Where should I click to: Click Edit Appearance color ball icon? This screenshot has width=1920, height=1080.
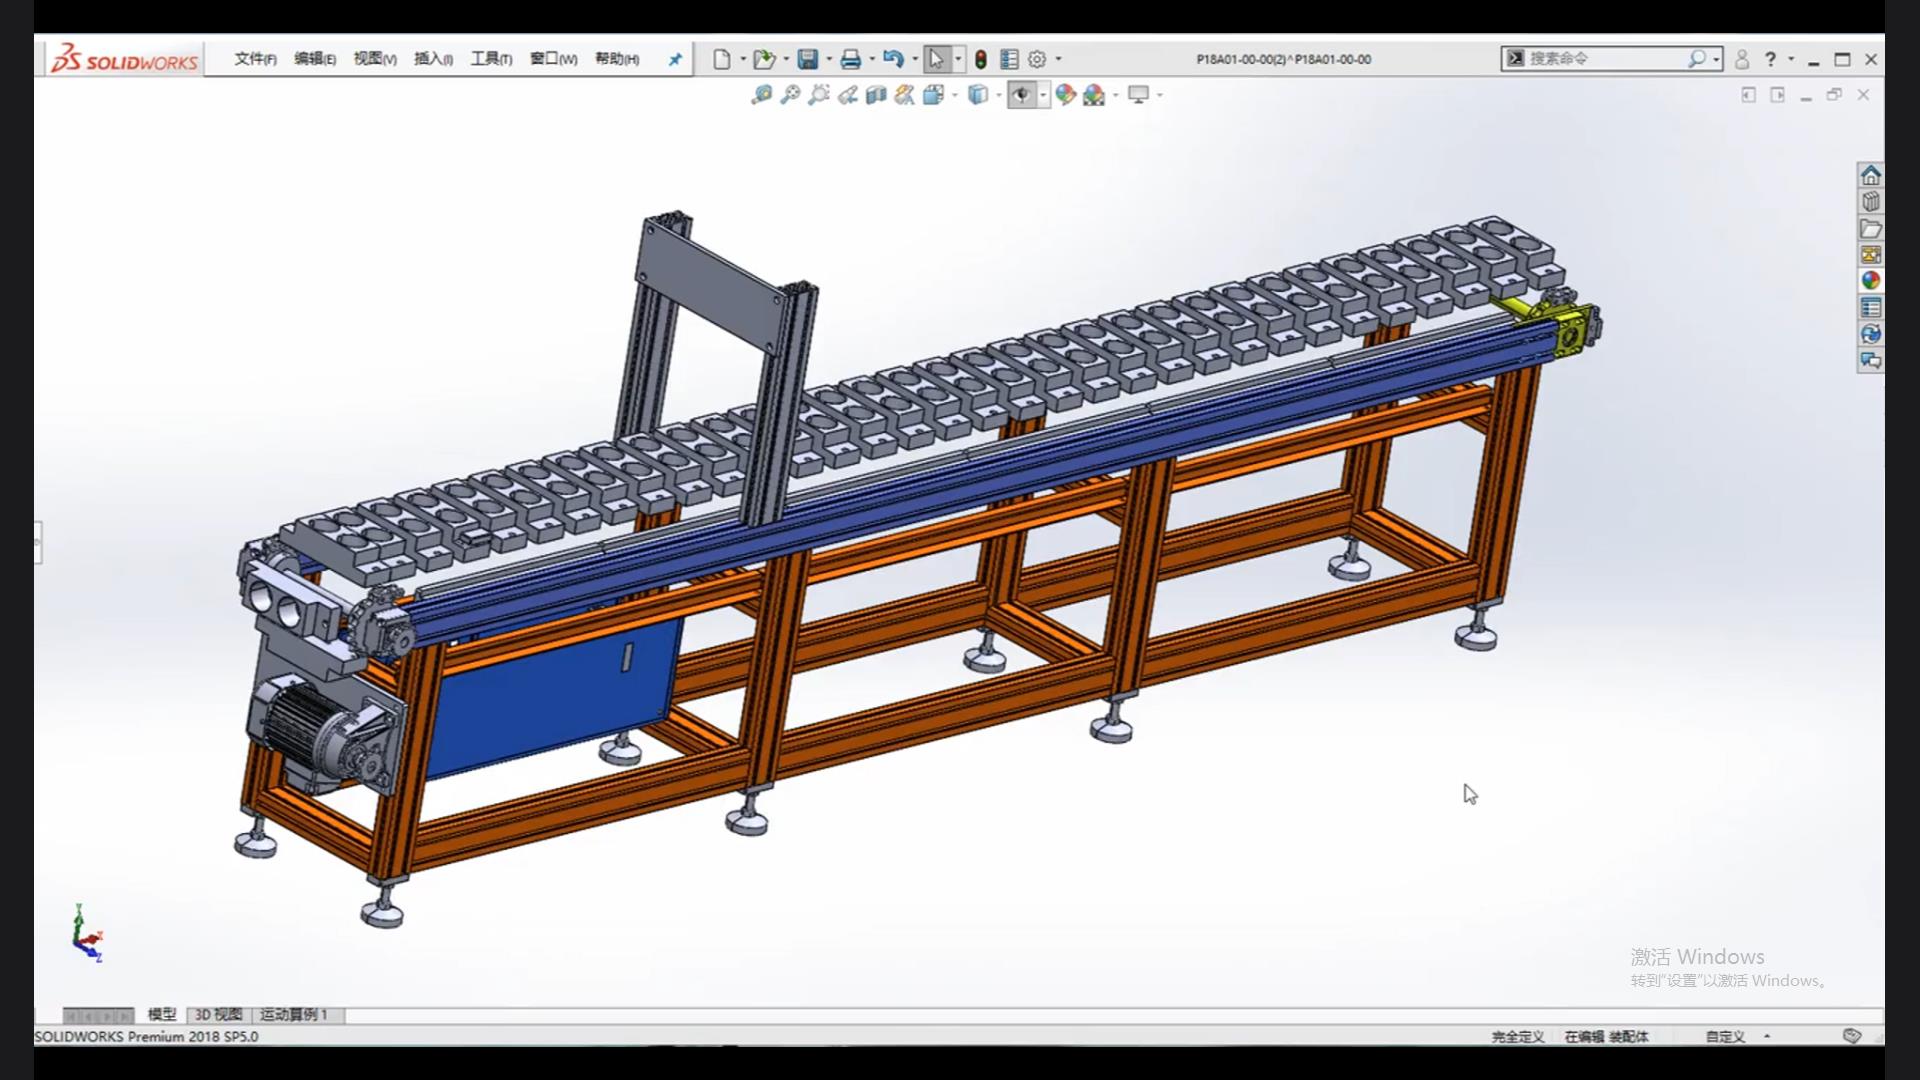[1065, 95]
